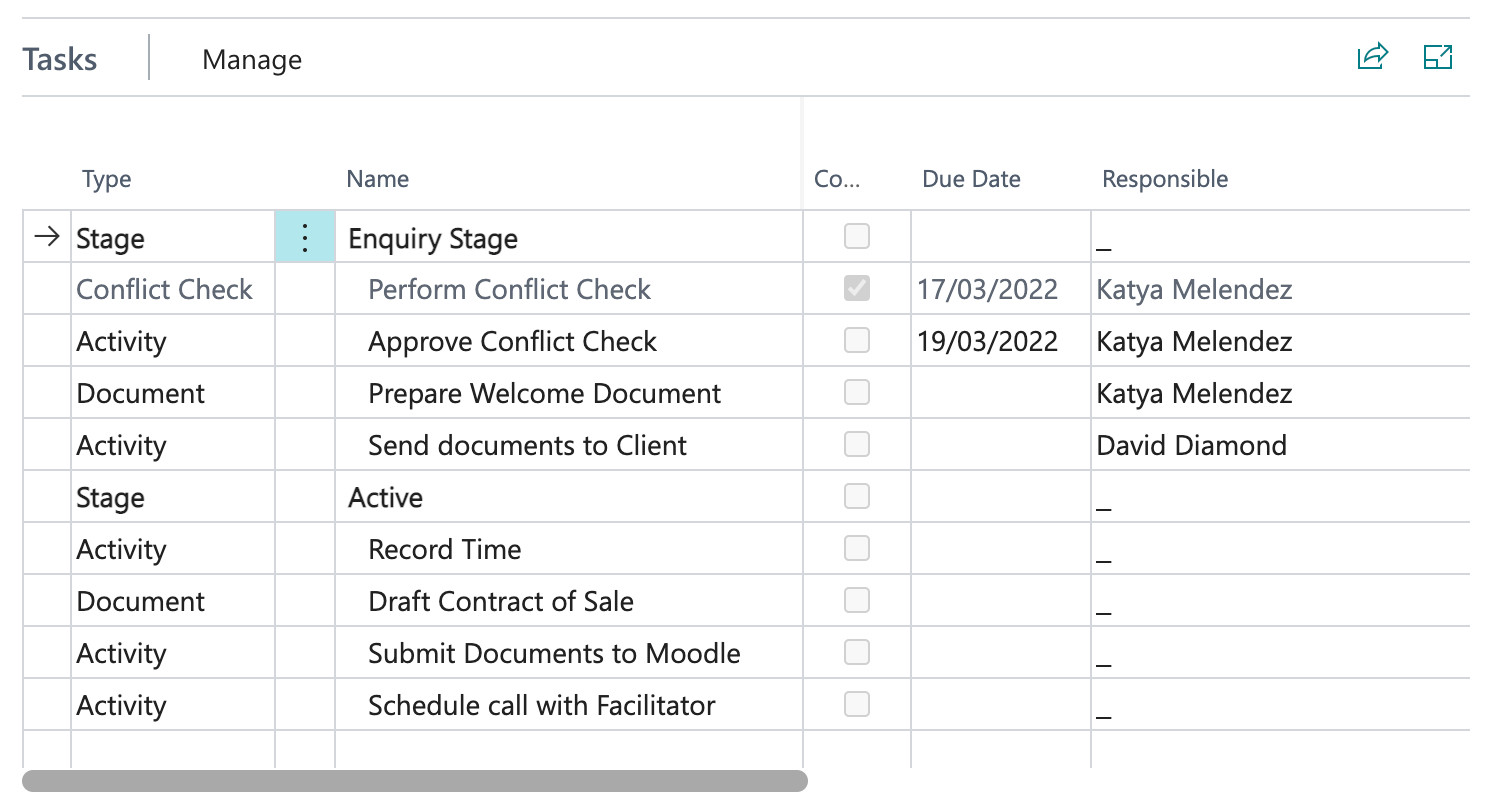This screenshot has height=808, width=1502.
Task: Toggle completed checkbox for Perform Conflict Check
Action: point(857,289)
